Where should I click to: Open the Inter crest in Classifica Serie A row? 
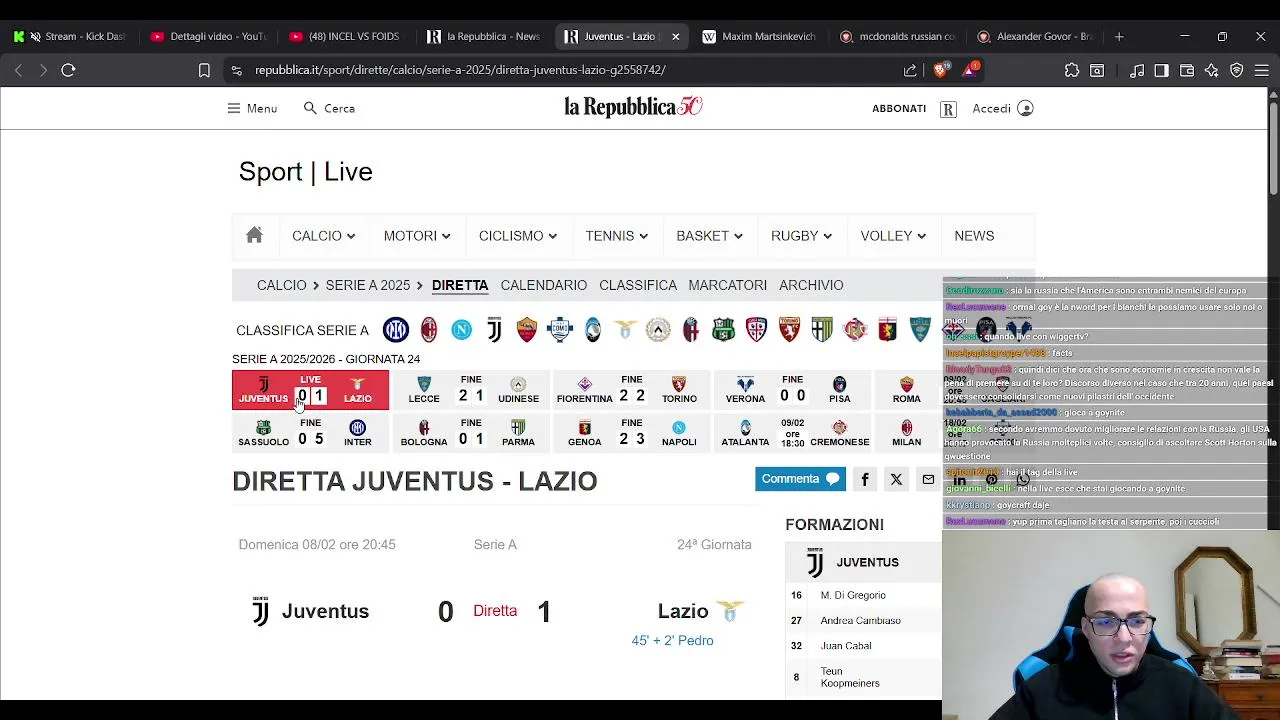(x=396, y=330)
